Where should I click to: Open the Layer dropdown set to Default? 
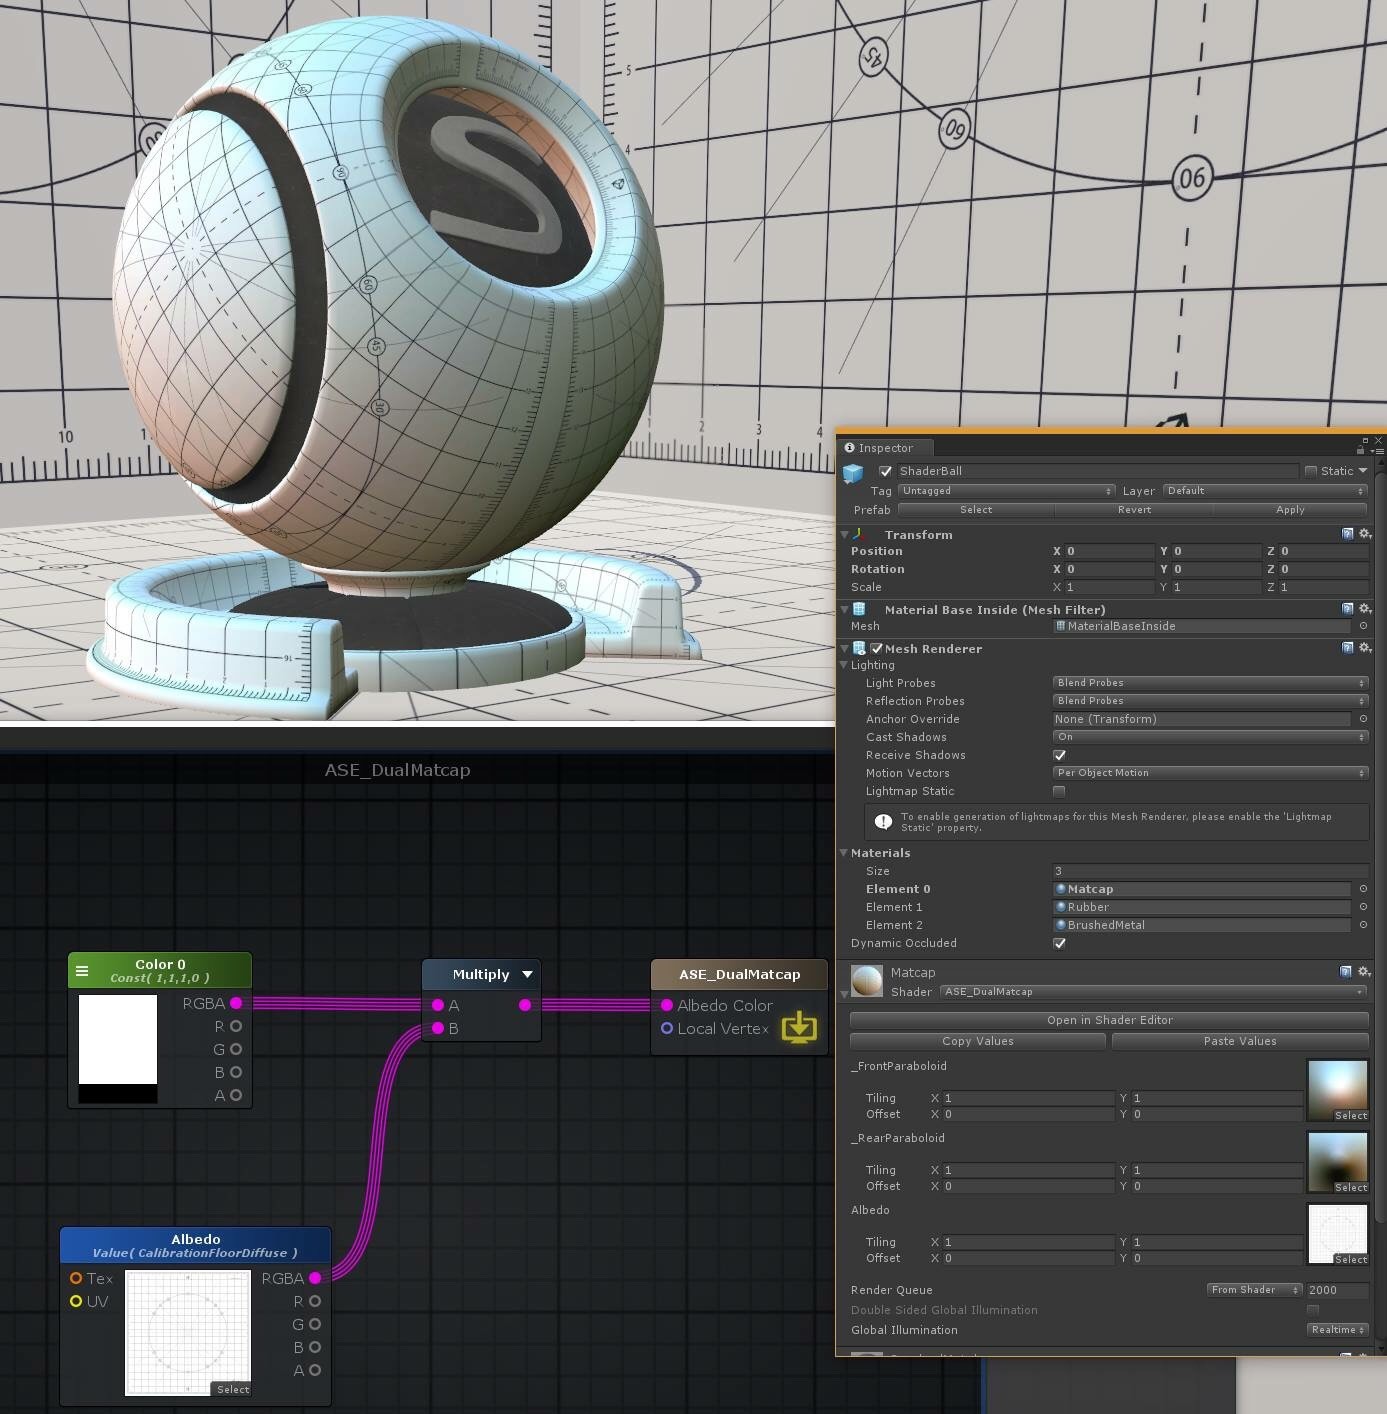click(1263, 491)
